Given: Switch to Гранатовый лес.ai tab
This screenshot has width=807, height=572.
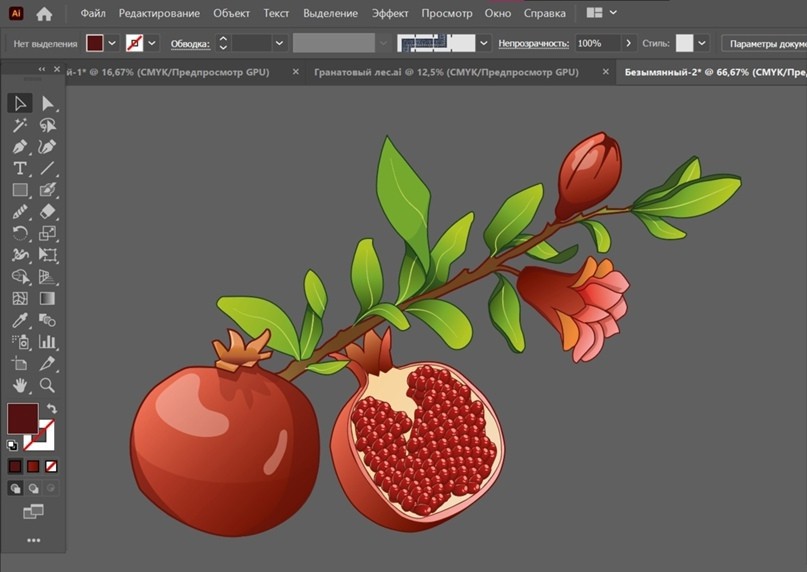Looking at the screenshot, I should coord(446,72).
